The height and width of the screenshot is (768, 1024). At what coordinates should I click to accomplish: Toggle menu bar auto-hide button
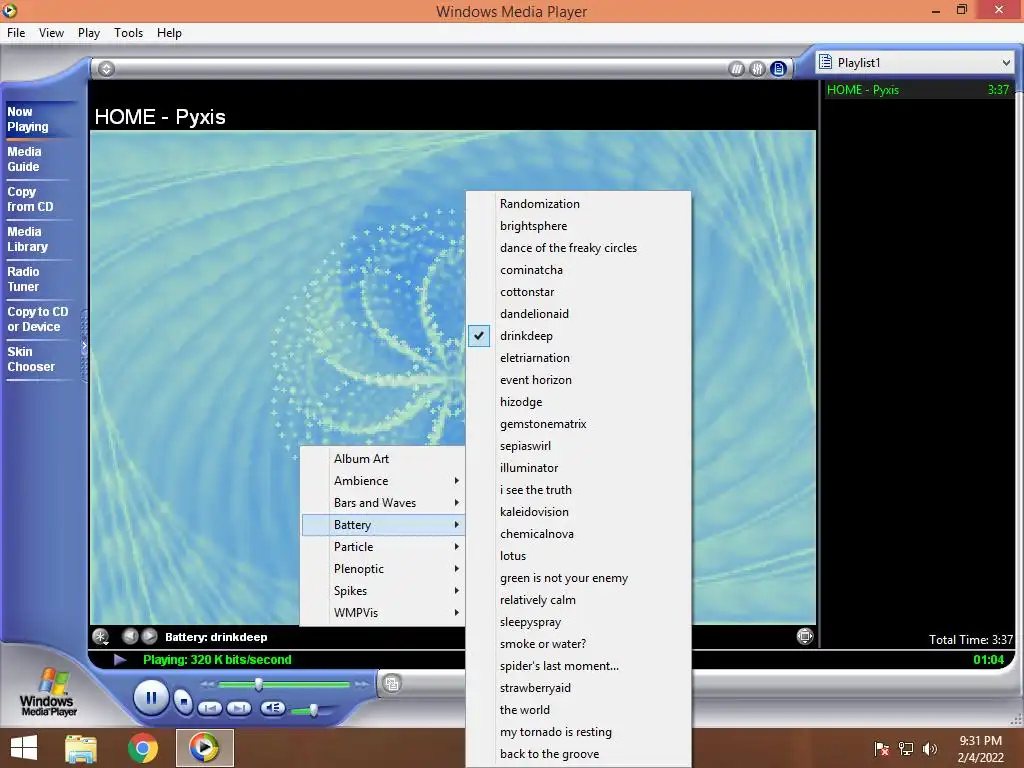pos(106,69)
